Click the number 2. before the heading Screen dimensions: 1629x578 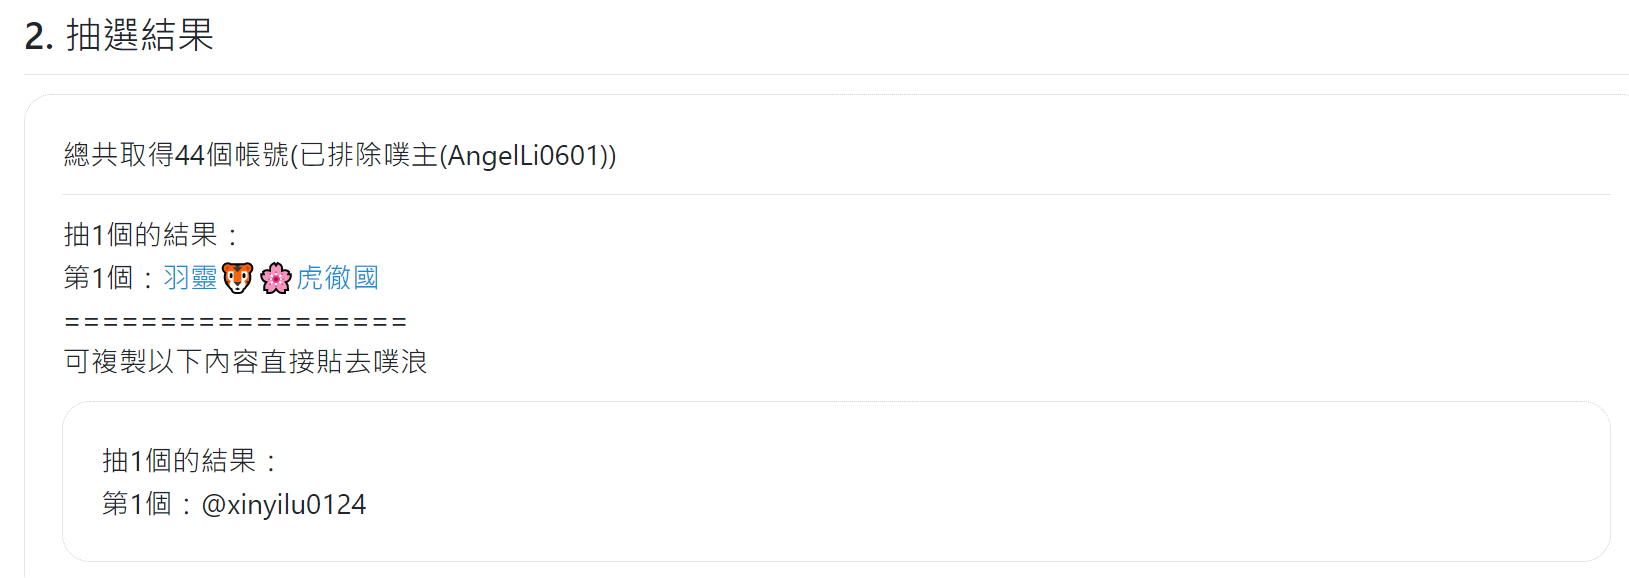point(39,36)
